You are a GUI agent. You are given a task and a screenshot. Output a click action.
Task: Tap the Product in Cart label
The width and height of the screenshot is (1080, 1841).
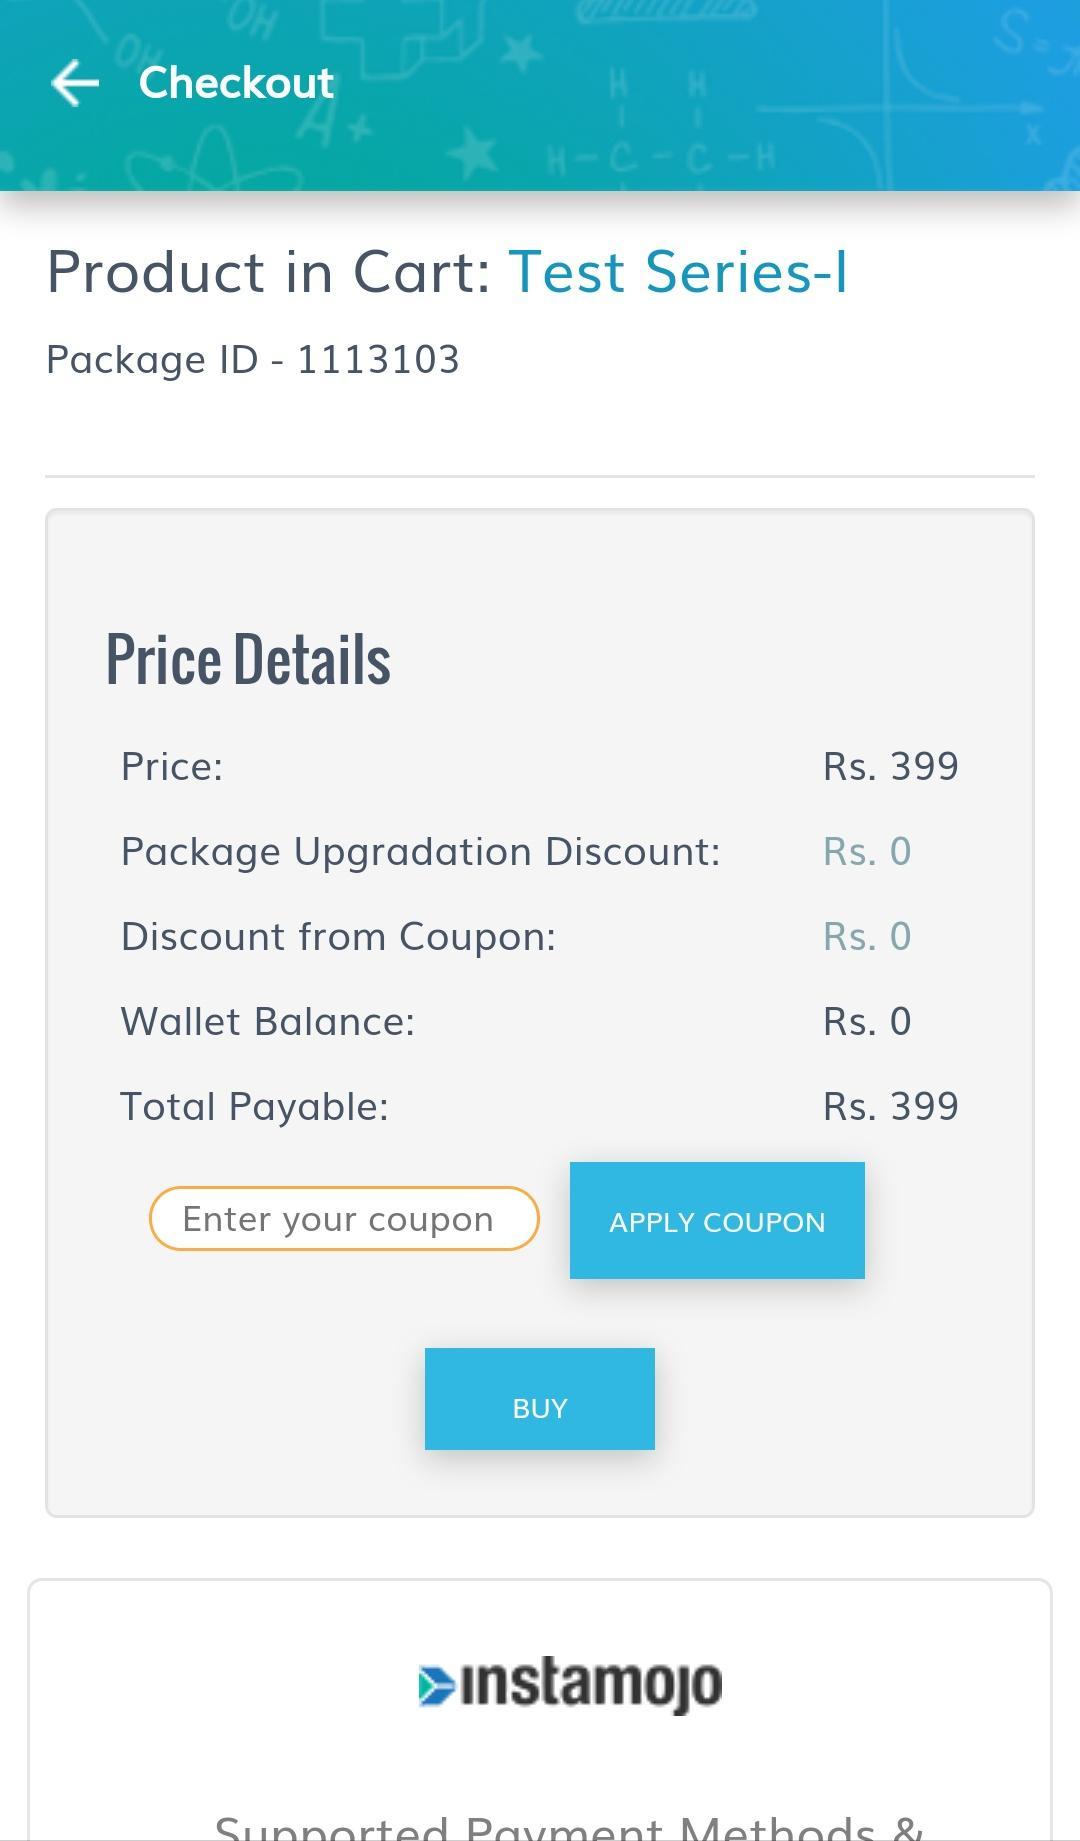click(x=269, y=272)
